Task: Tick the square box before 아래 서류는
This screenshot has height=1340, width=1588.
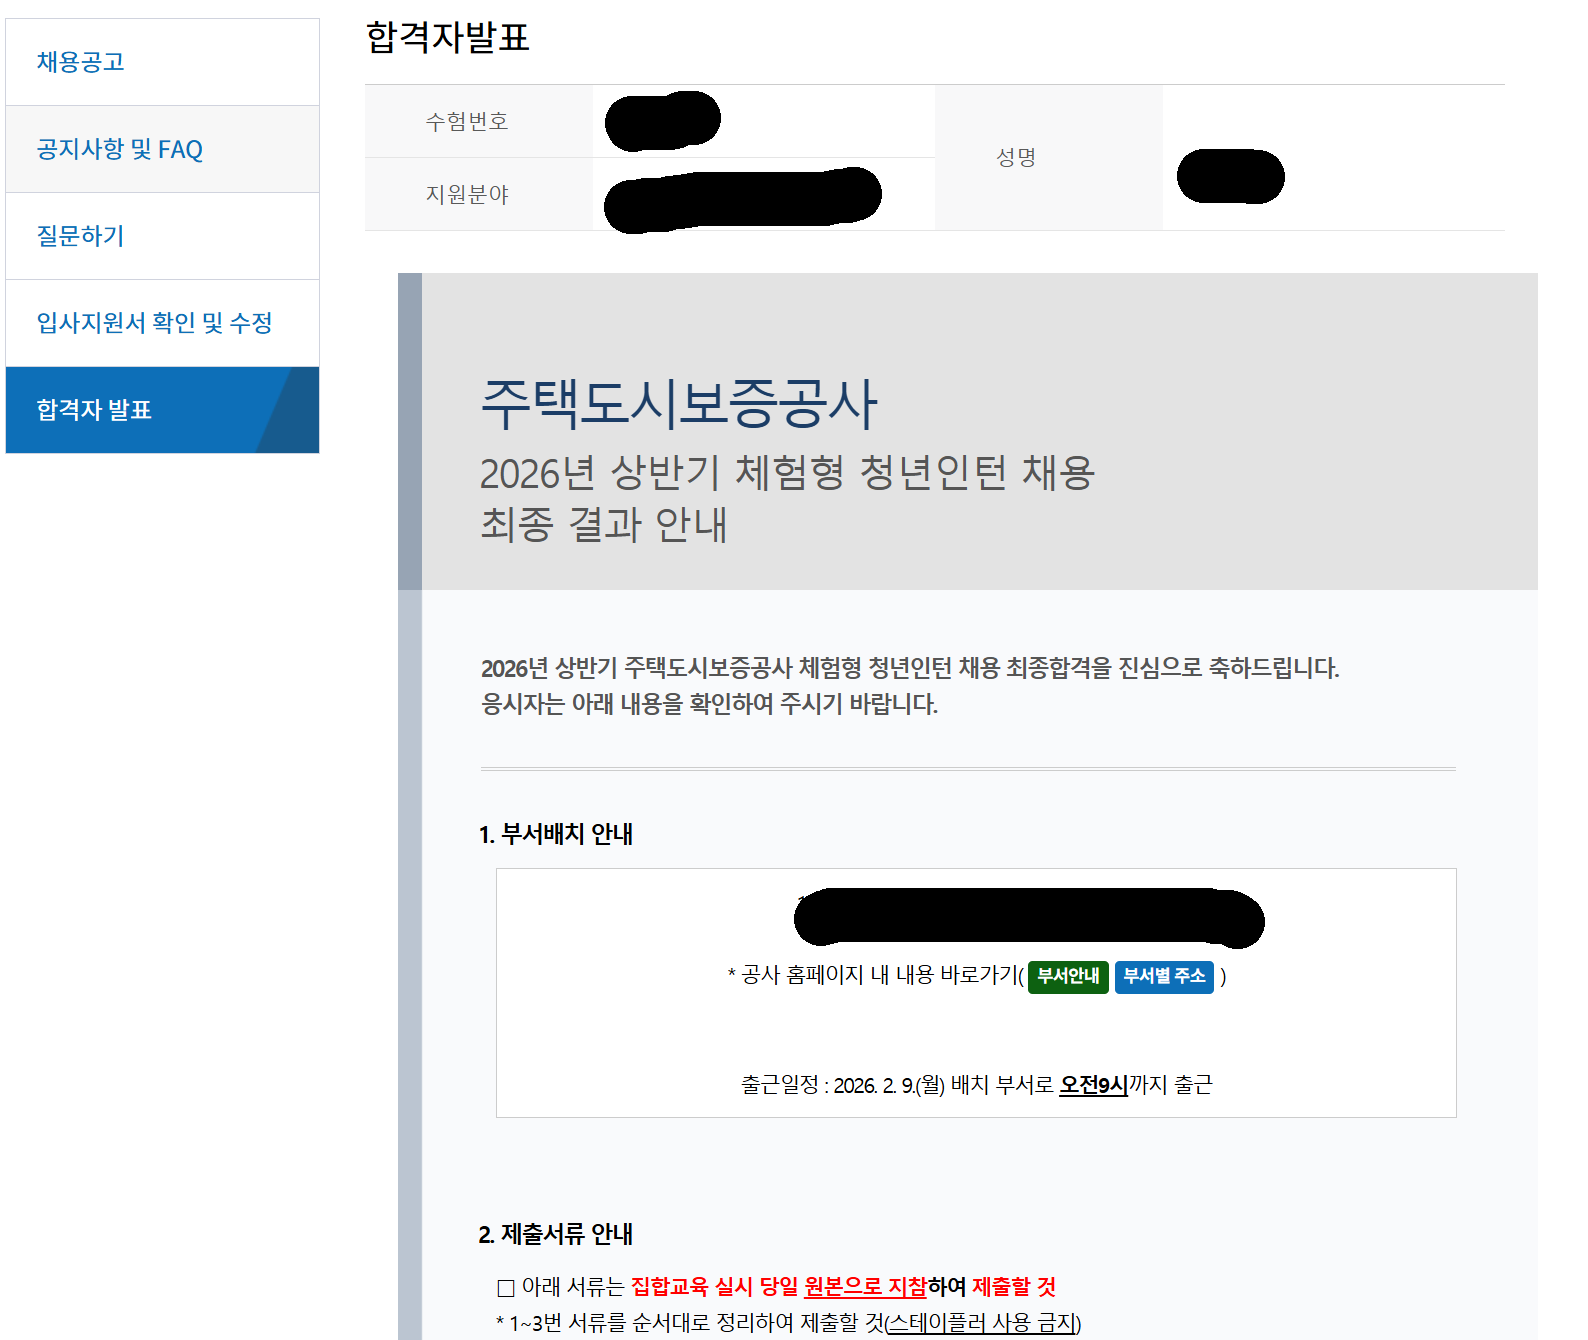Action: (x=506, y=1288)
